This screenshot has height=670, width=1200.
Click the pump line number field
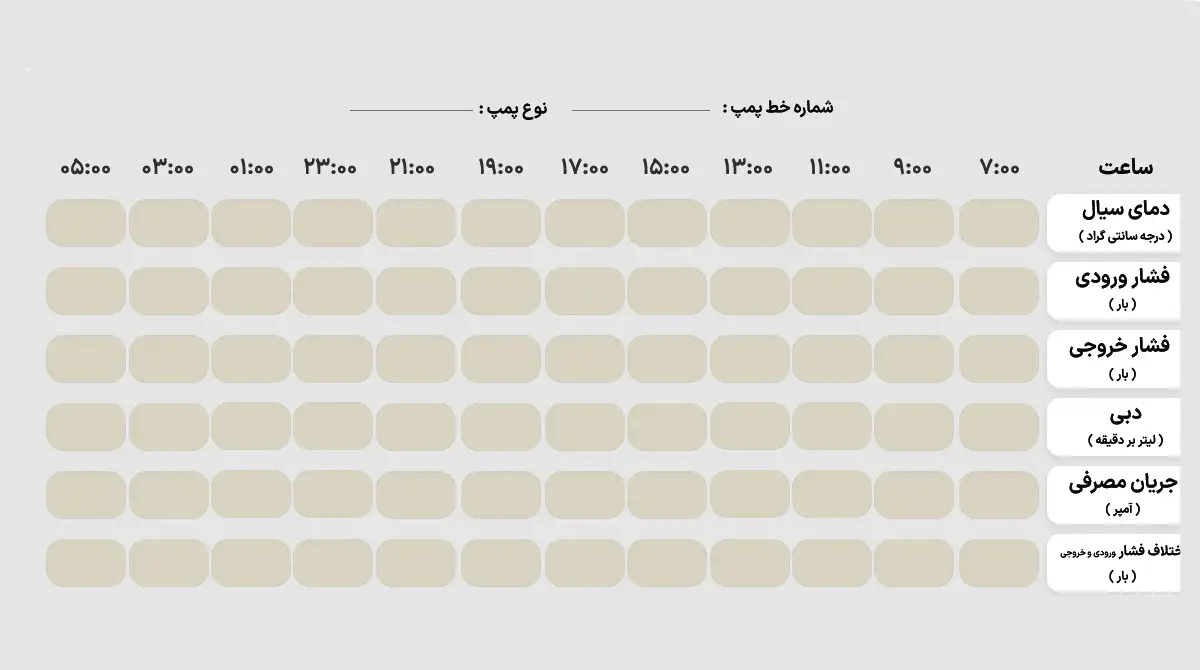click(640, 109)
